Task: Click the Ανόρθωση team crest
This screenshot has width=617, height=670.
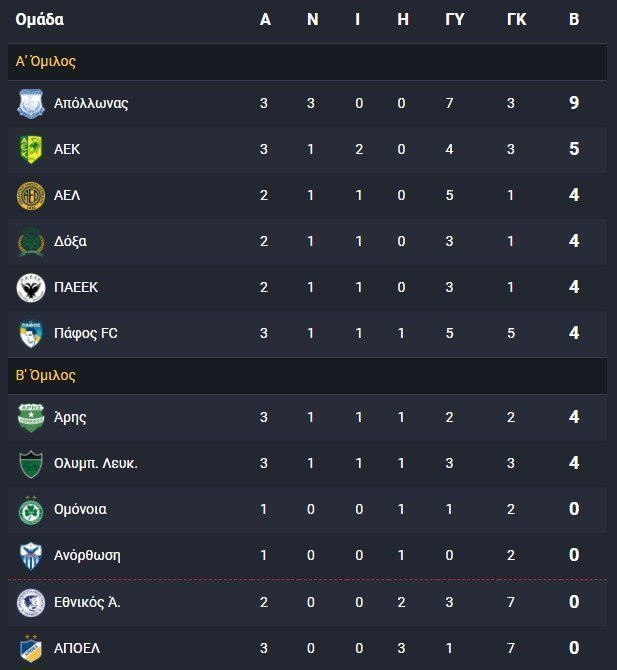Action: click(x=31, y=555)
